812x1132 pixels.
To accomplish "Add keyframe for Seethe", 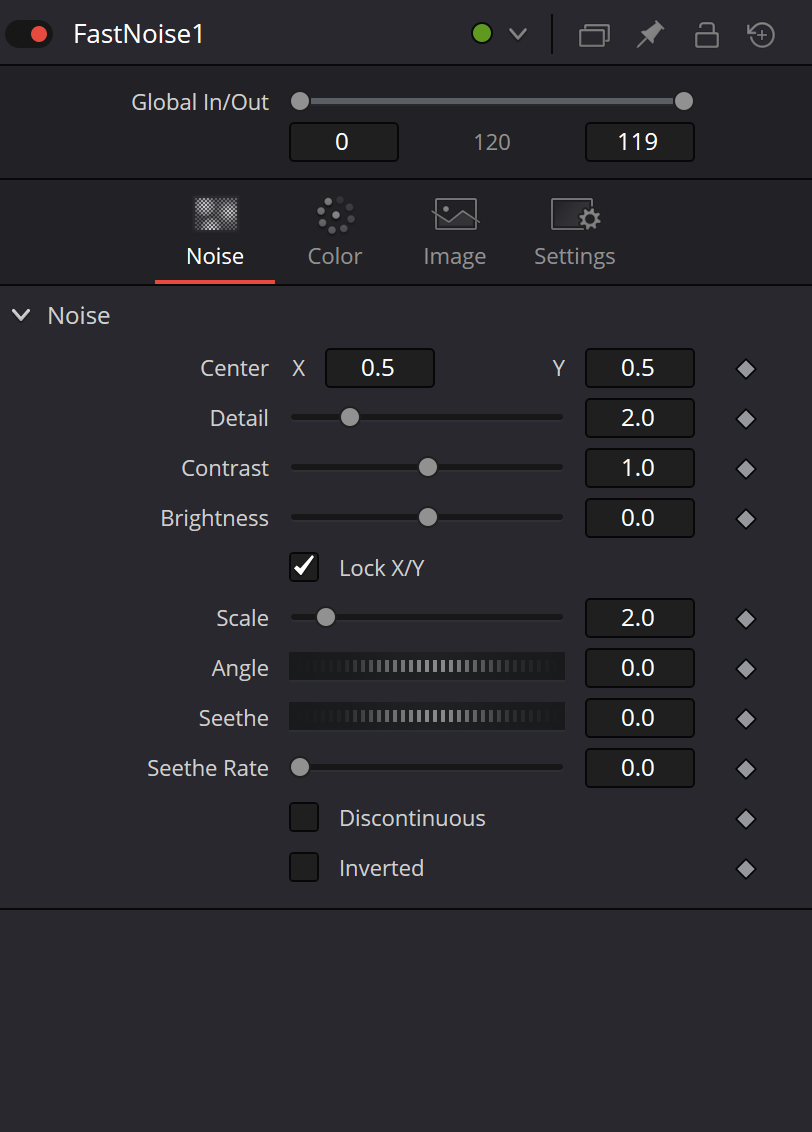I will pyautogui.click(x=746, y=718).
